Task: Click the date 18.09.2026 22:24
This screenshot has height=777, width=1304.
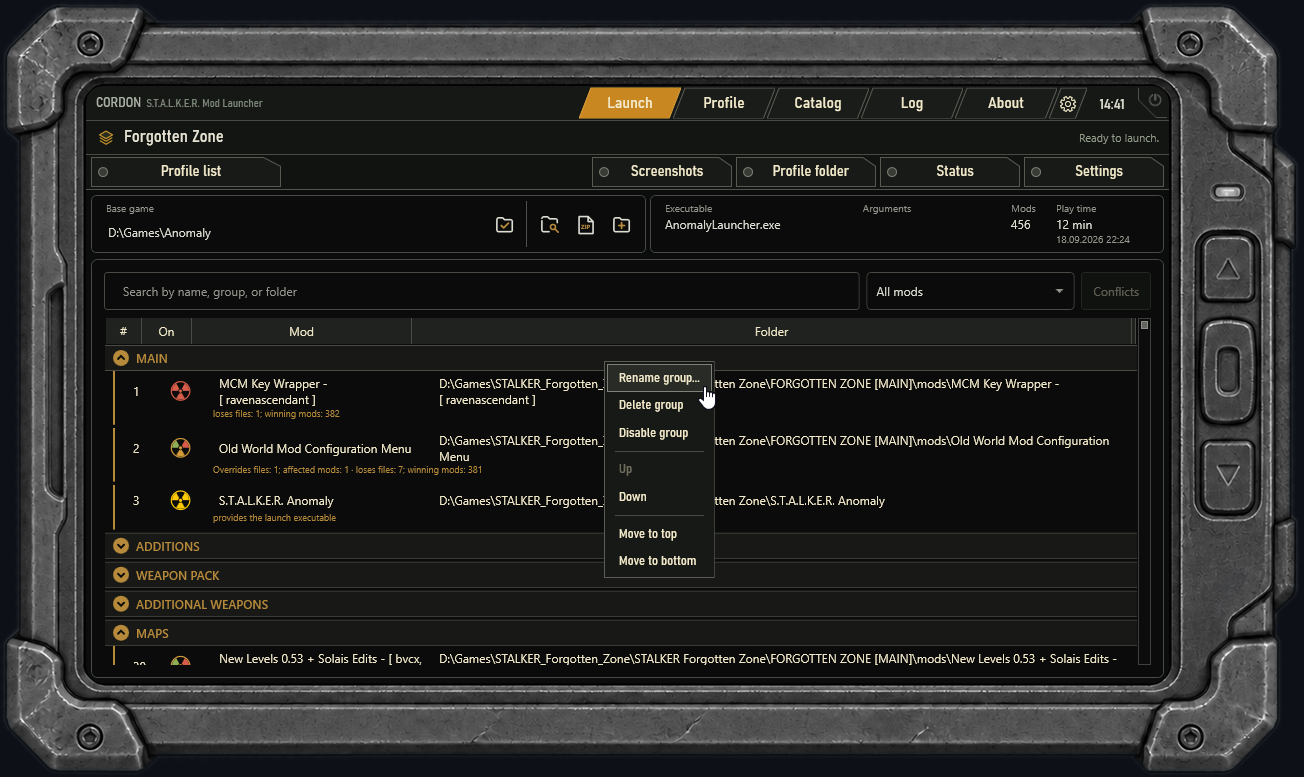Action: click(x=1093, y=241)
